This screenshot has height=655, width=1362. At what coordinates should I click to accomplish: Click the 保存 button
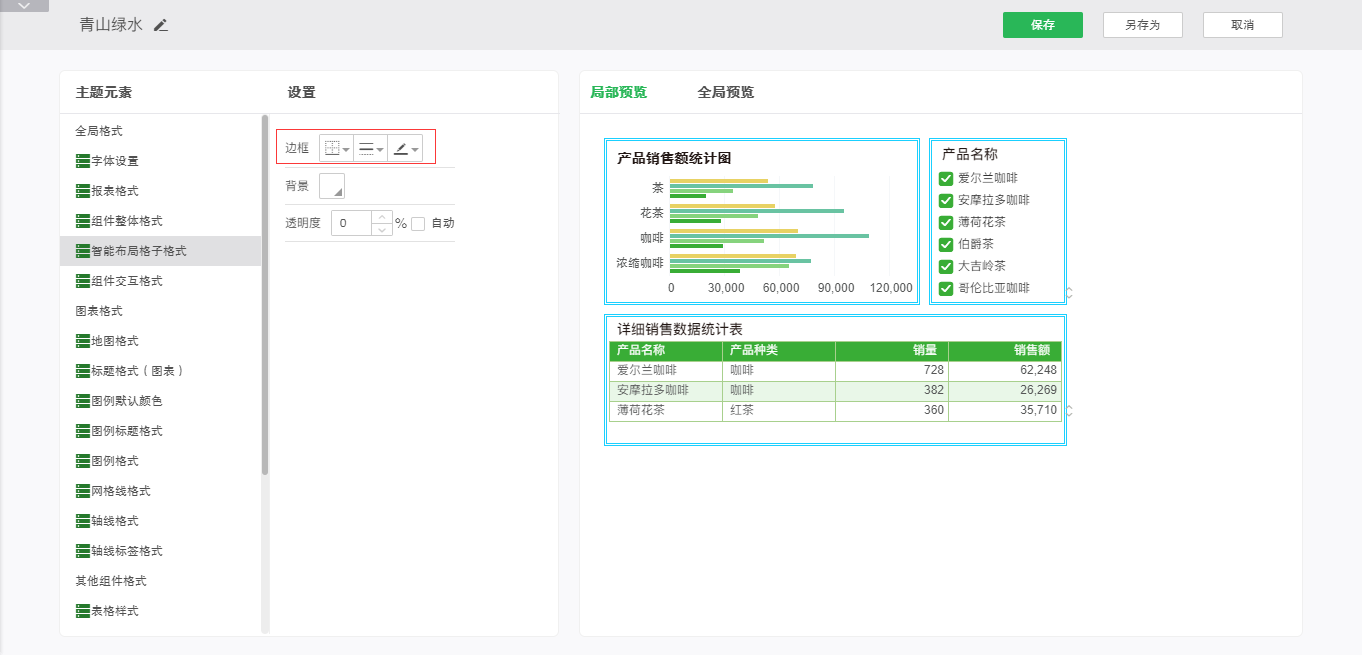point(1042,25)
